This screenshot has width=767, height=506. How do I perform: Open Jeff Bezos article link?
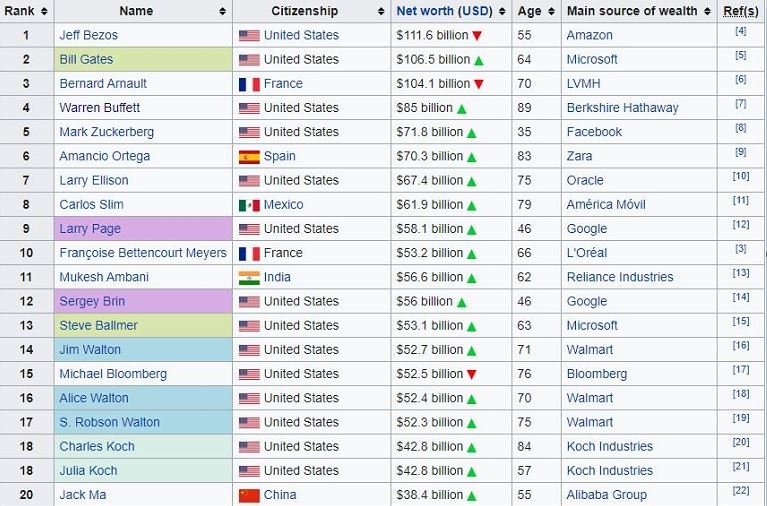(89, 35)
